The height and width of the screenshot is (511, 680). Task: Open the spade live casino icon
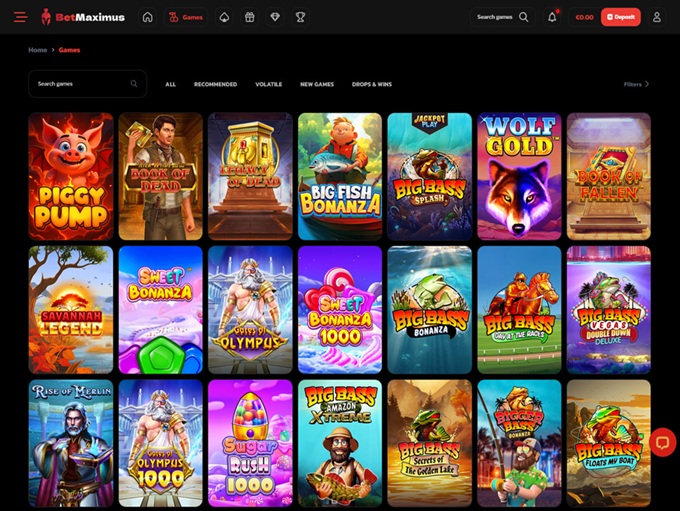(225, 17)
